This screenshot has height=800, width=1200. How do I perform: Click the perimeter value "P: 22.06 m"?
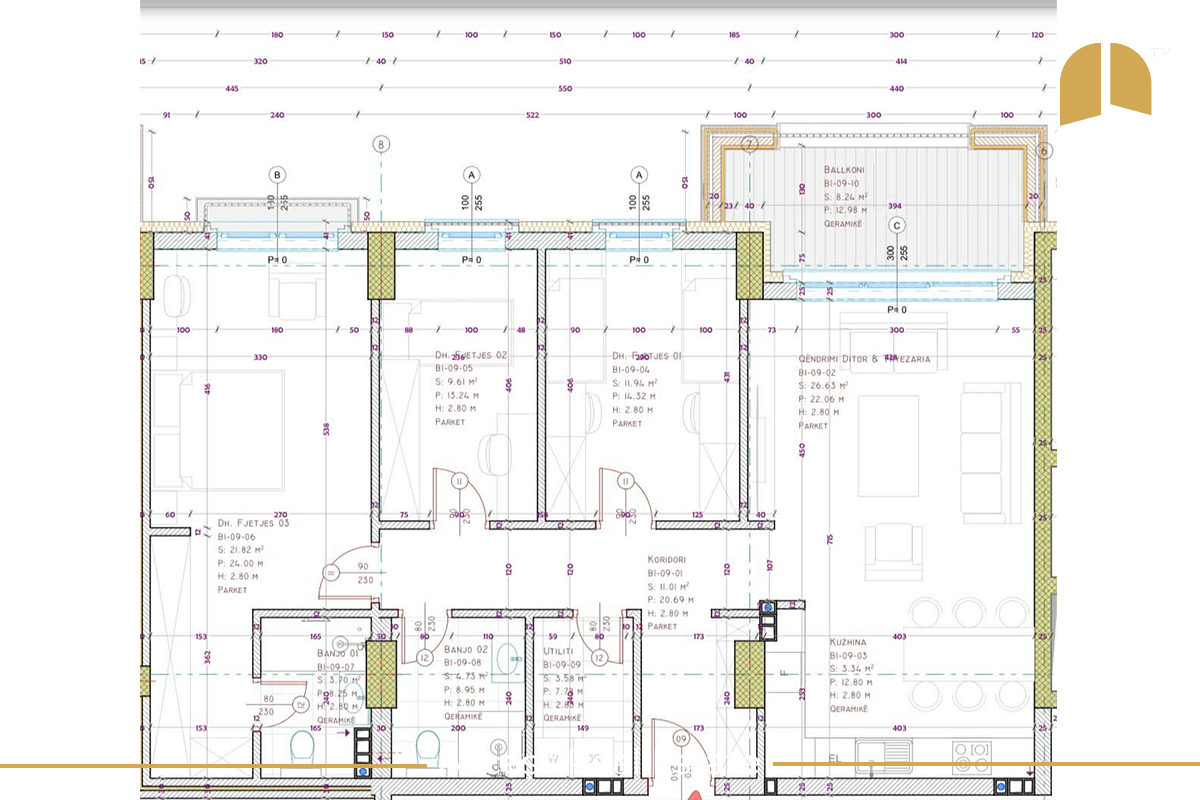(822, 399)
